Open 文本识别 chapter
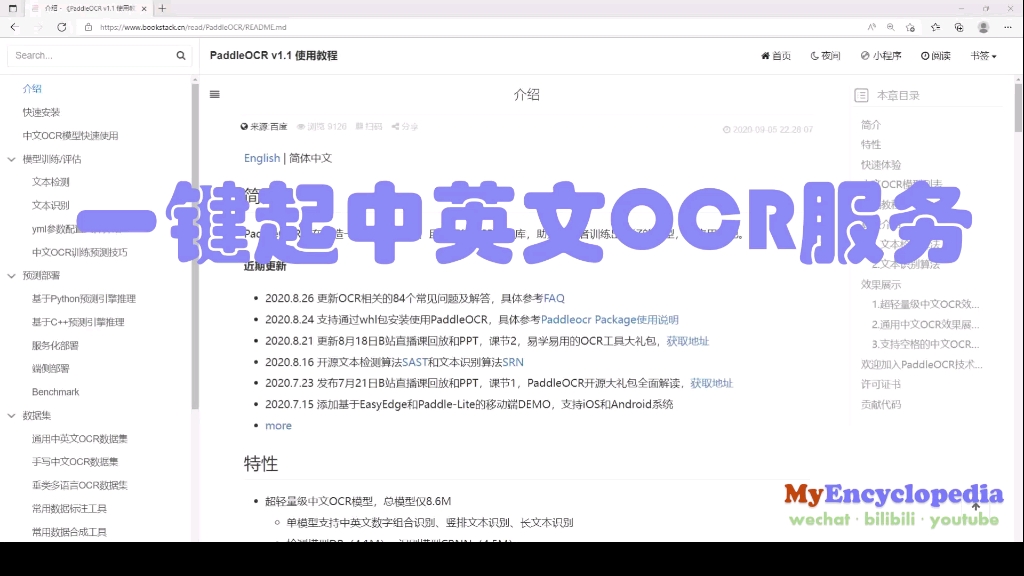 coord(50,205)
